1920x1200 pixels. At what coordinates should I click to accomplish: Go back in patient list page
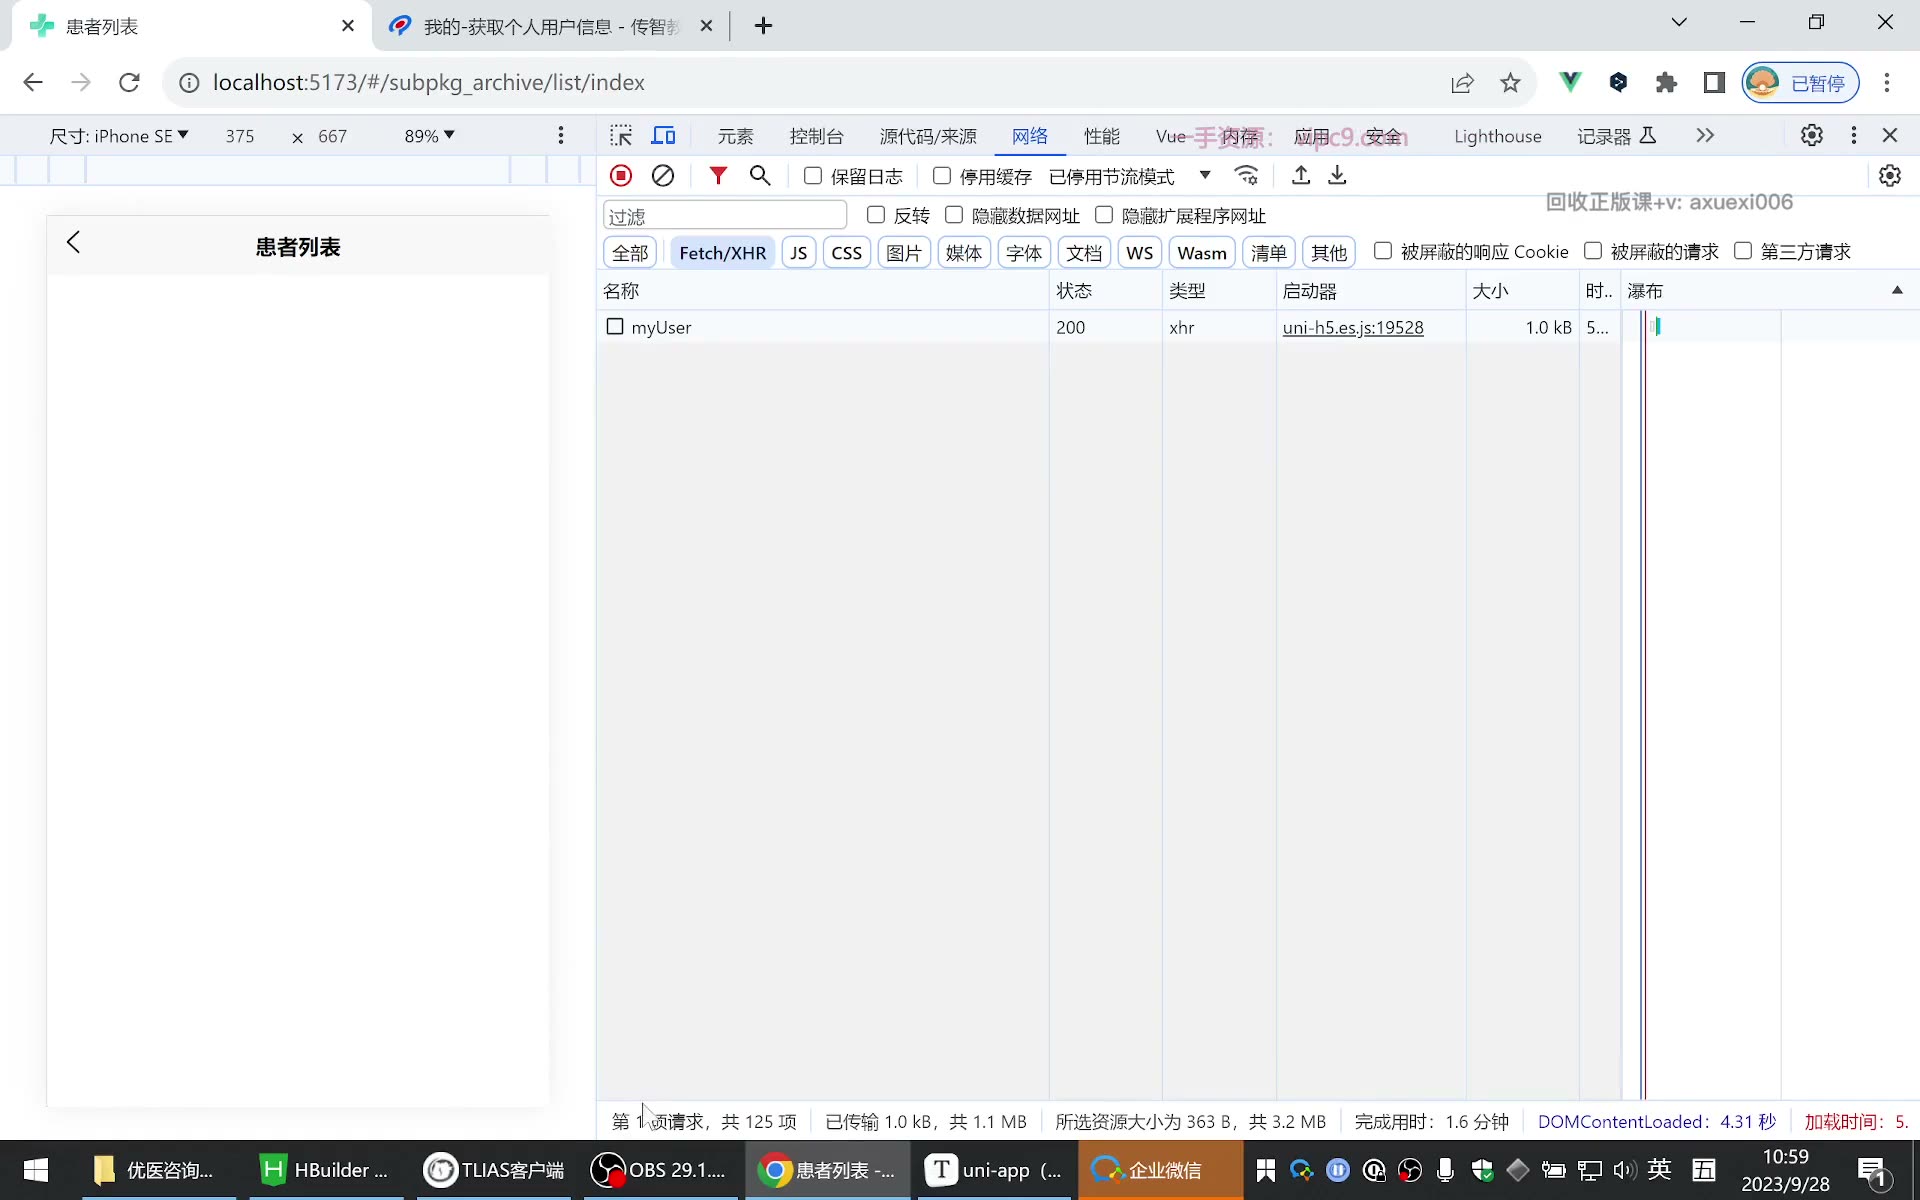(x=73, y=242)
